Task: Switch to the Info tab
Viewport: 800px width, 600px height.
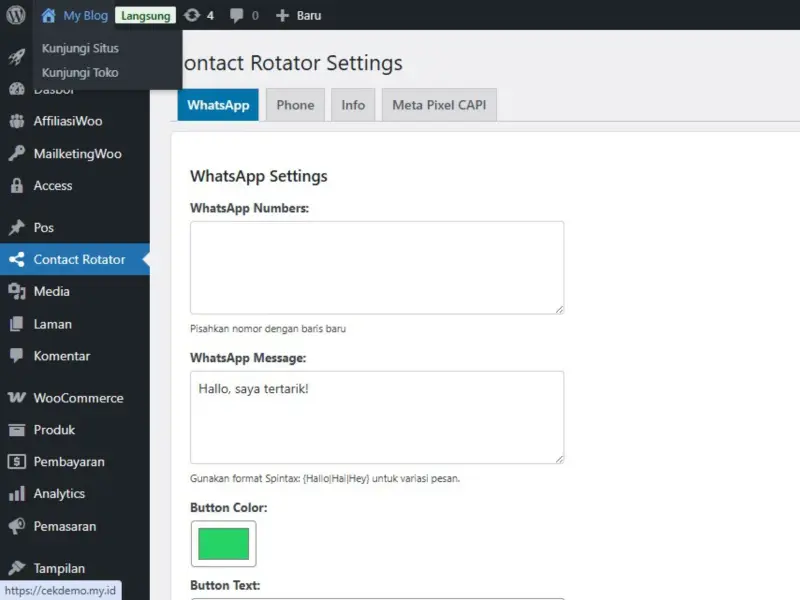Action: coord(353,105)
